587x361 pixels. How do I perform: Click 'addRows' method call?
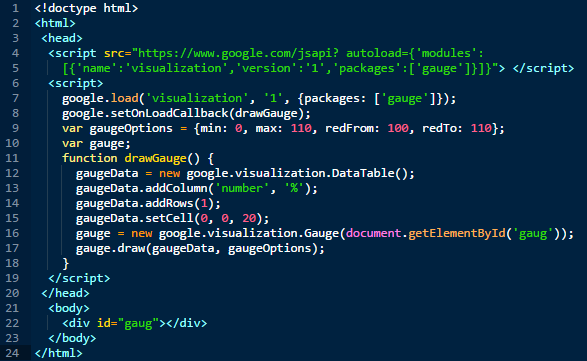[169, 203]
